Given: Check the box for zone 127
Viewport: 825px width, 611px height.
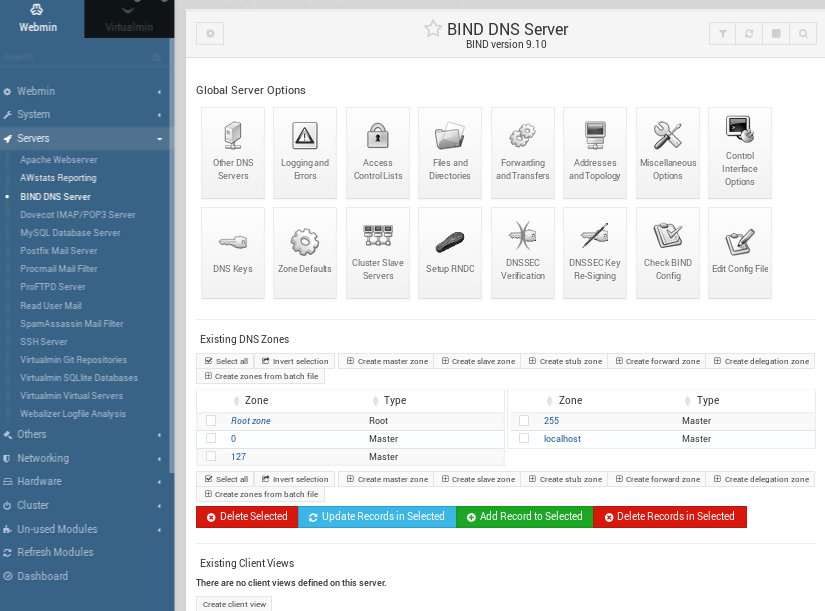Looking at the screenshot, I should 211,457.
